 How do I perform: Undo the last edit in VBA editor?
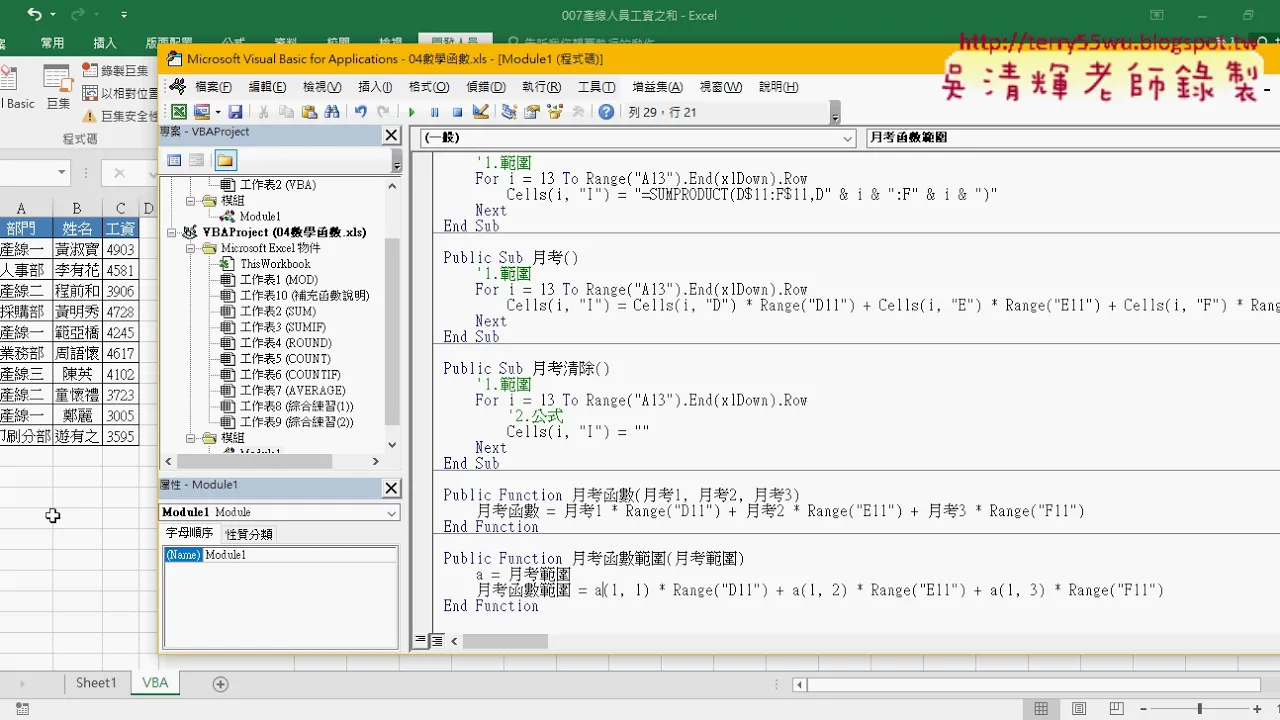pos(360,112)
